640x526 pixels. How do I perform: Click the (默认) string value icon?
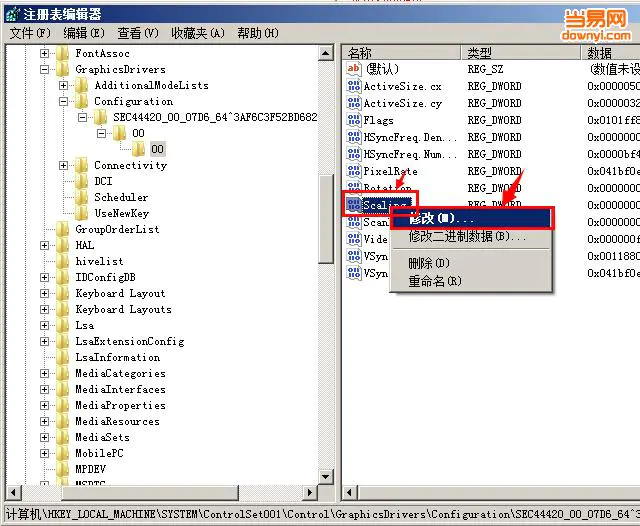353,69
